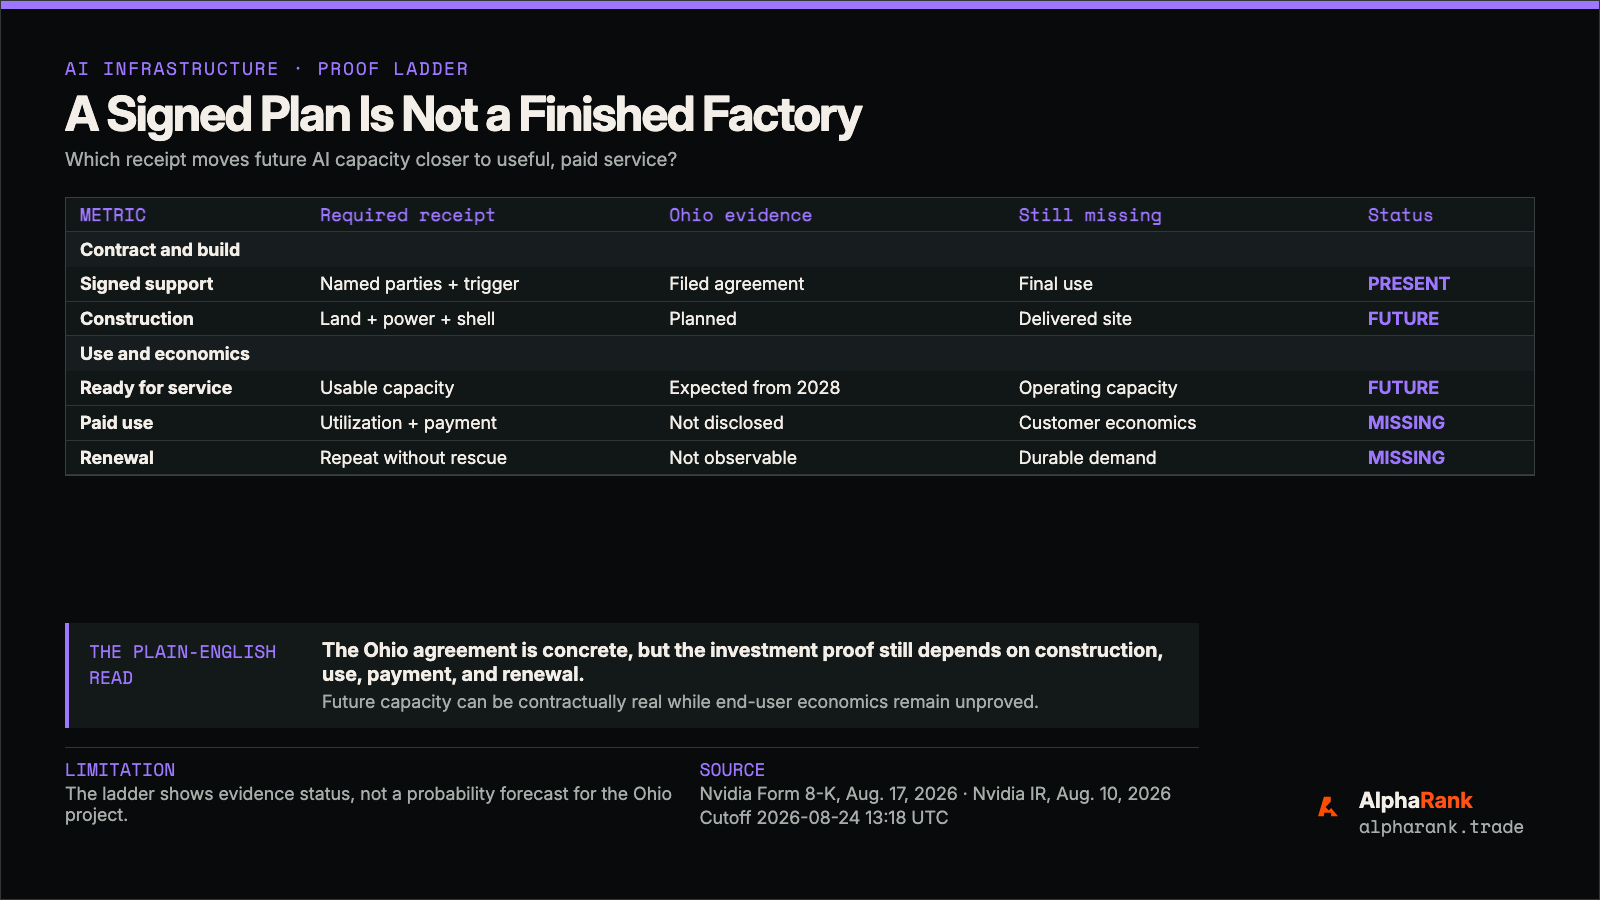This screenshot has height=900, width=1600.
Task: Click the LIMITATION heading
Action: [120, 770]
